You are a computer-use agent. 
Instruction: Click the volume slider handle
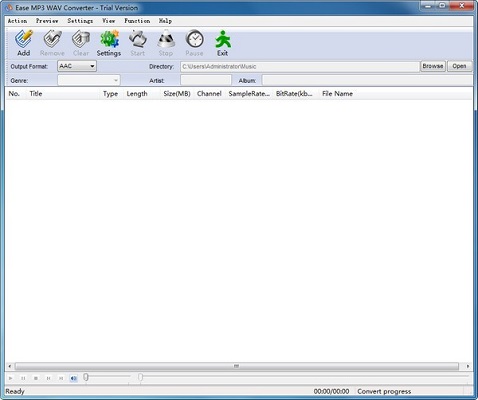(86, 377)
